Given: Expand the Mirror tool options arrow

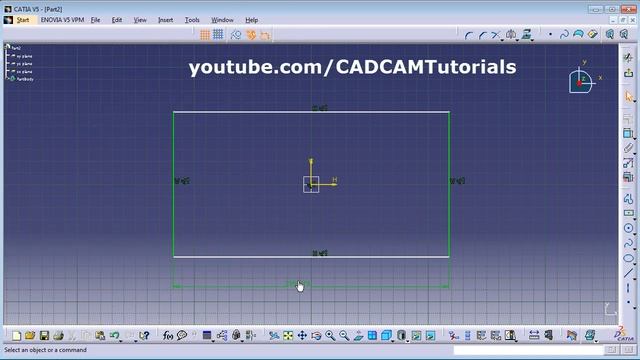Looking at the screenshot, I should [517, 40].
